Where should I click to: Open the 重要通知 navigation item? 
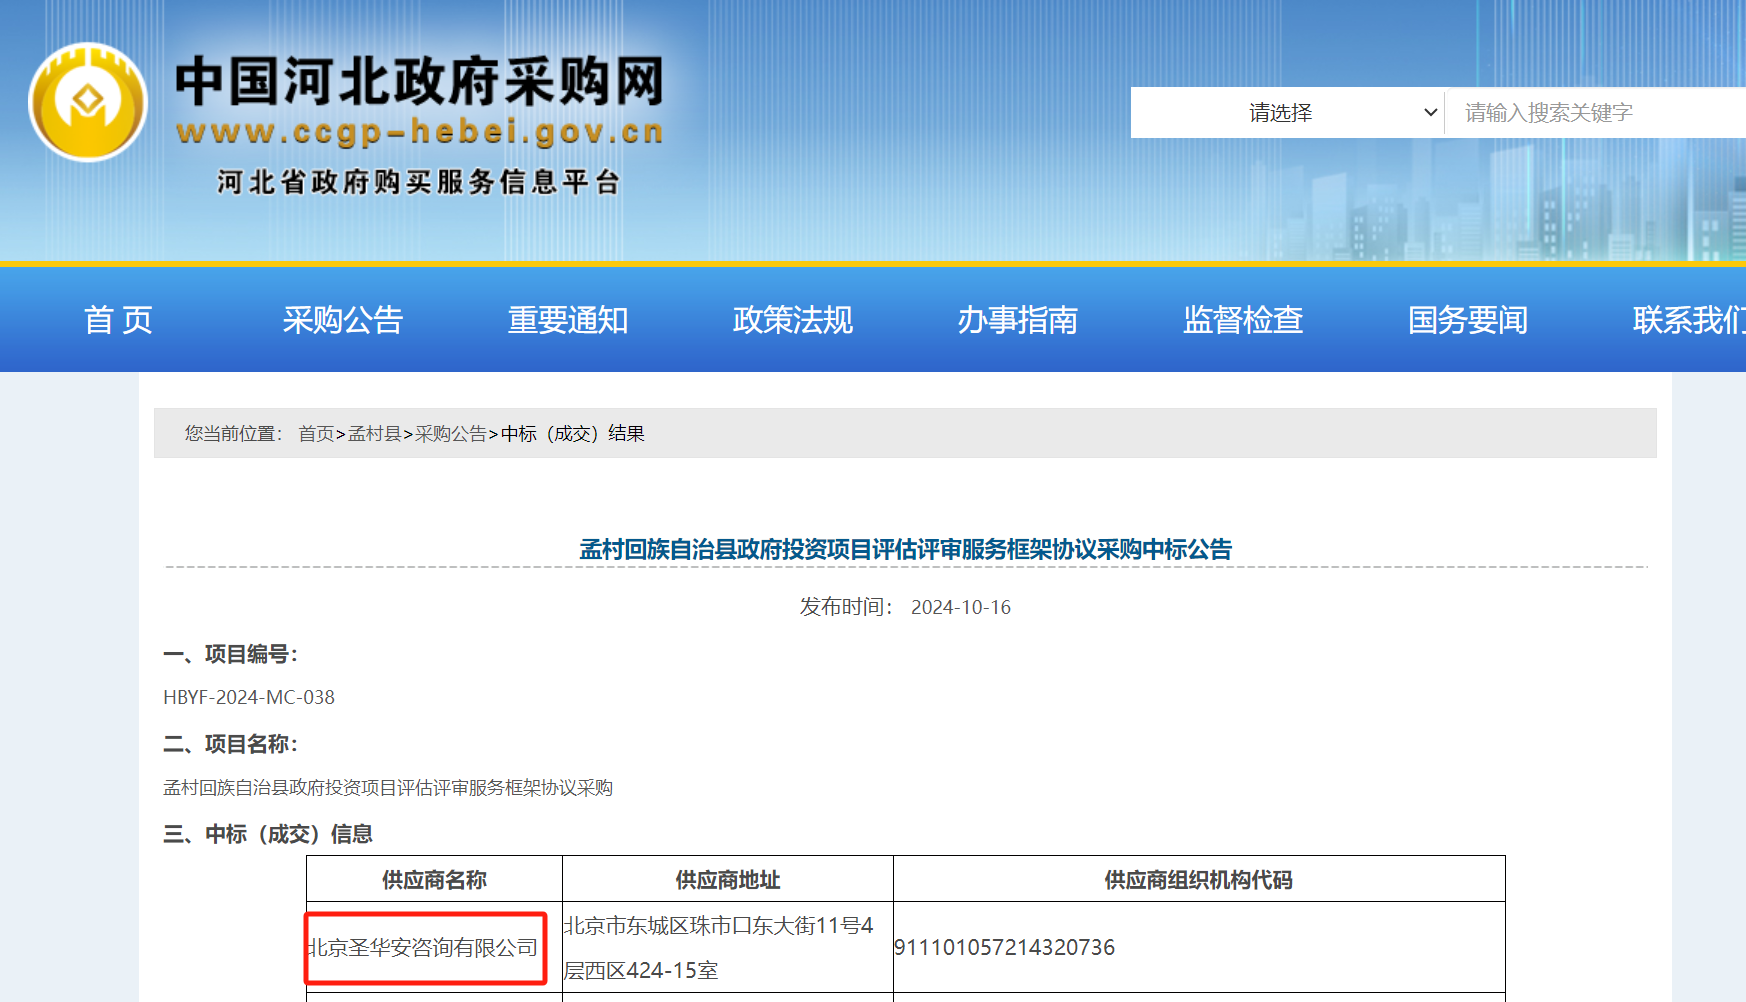click(568, 320)
